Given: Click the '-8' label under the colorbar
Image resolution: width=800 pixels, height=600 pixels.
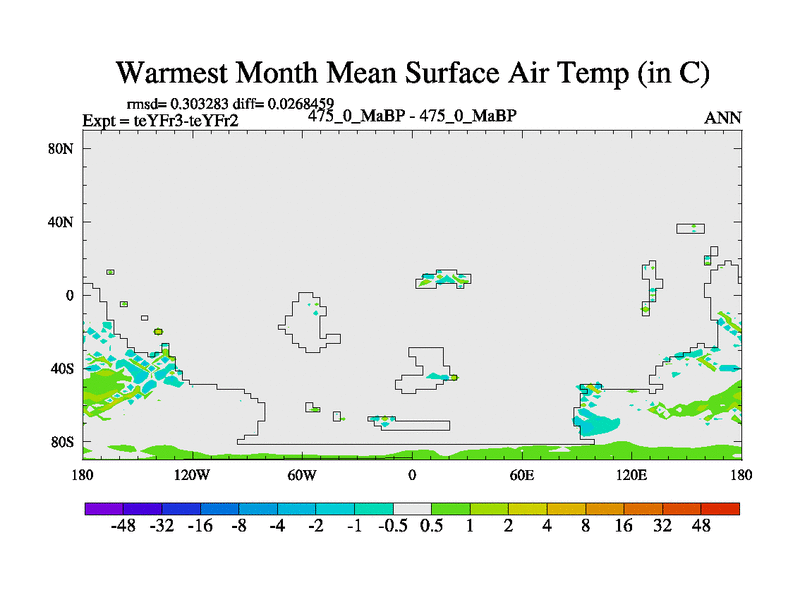Looking at the screenshot, I should 239,527.
